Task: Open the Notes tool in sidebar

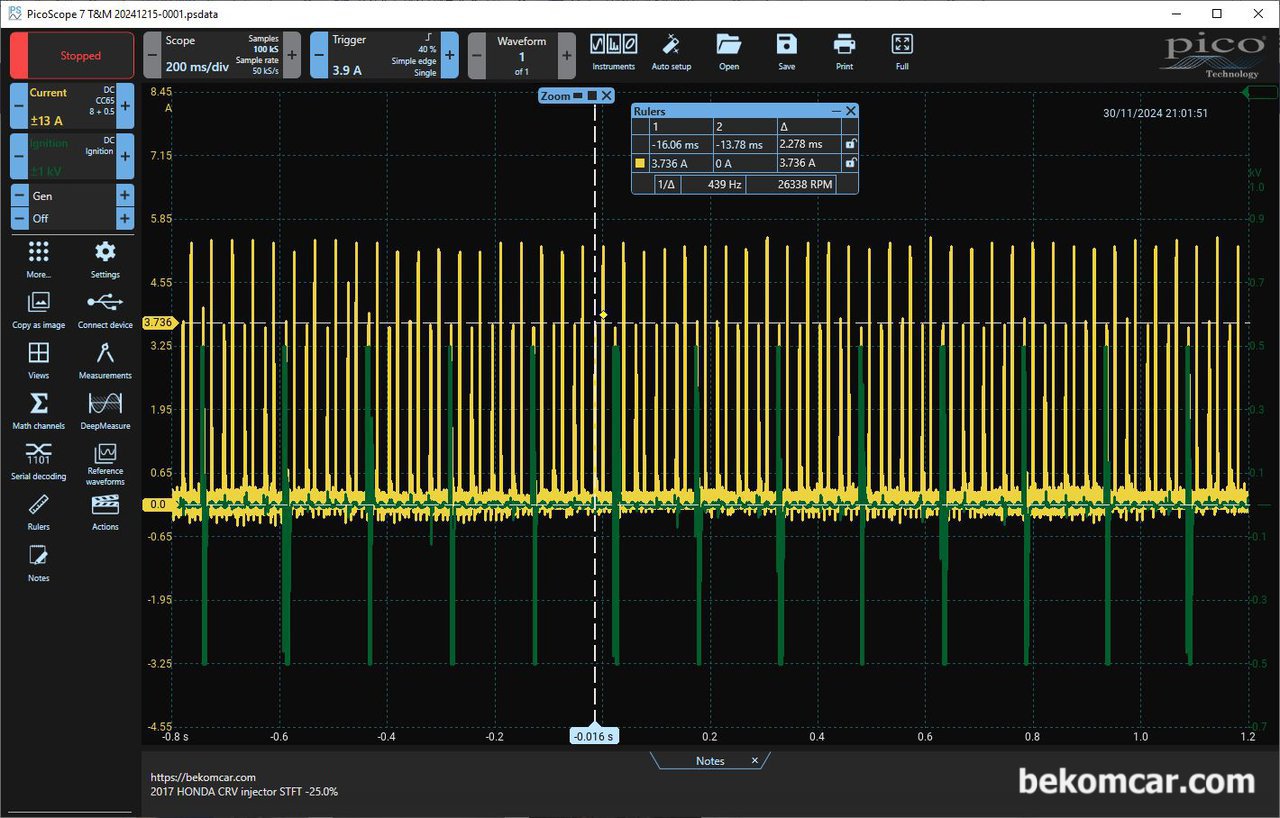Action: [38, 563]
